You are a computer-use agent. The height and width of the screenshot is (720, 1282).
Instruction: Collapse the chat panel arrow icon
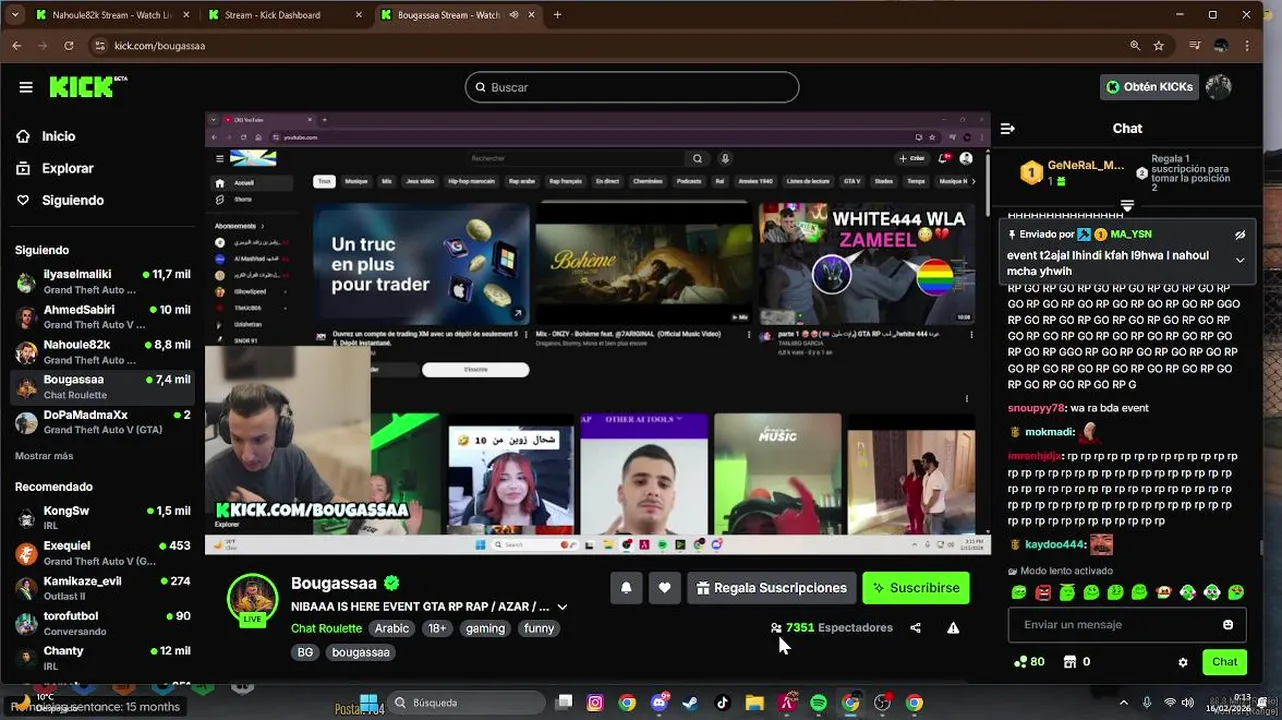point(1008,128)
